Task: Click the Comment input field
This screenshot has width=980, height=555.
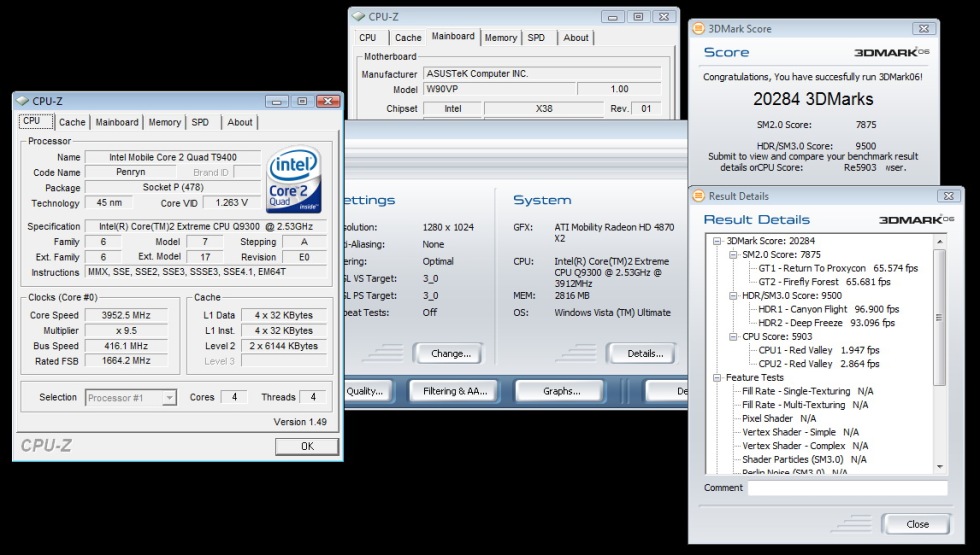Action: pyautogui.click(x=848, y=488)
